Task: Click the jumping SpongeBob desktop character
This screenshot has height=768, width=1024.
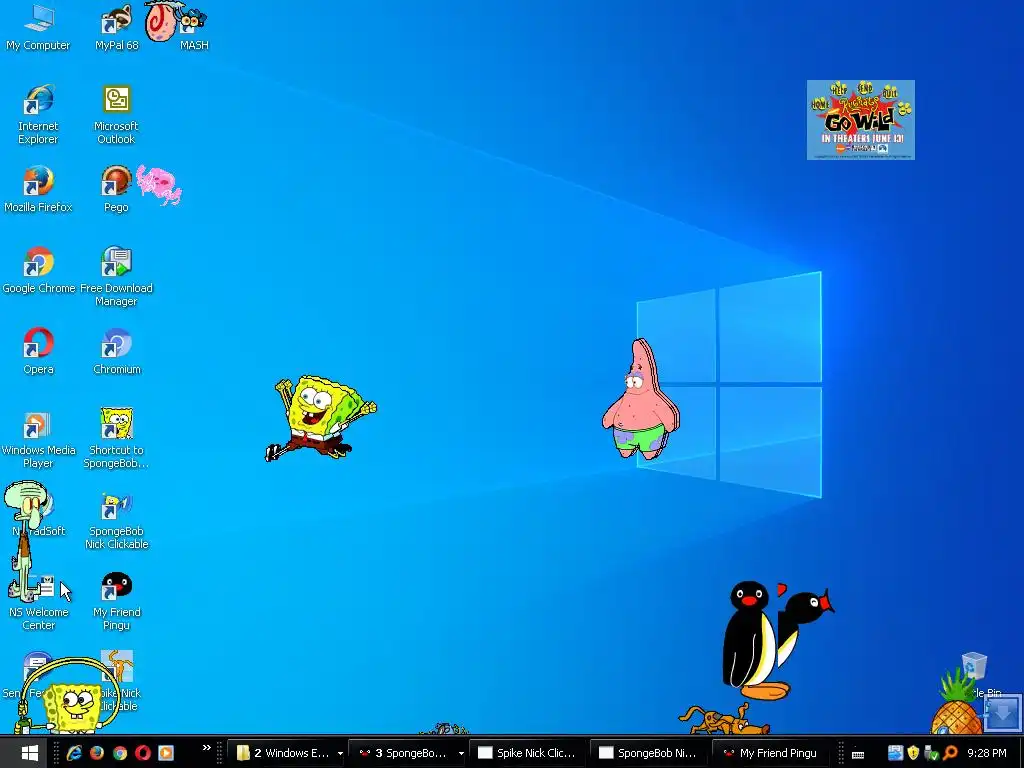Action: point(320,418)
